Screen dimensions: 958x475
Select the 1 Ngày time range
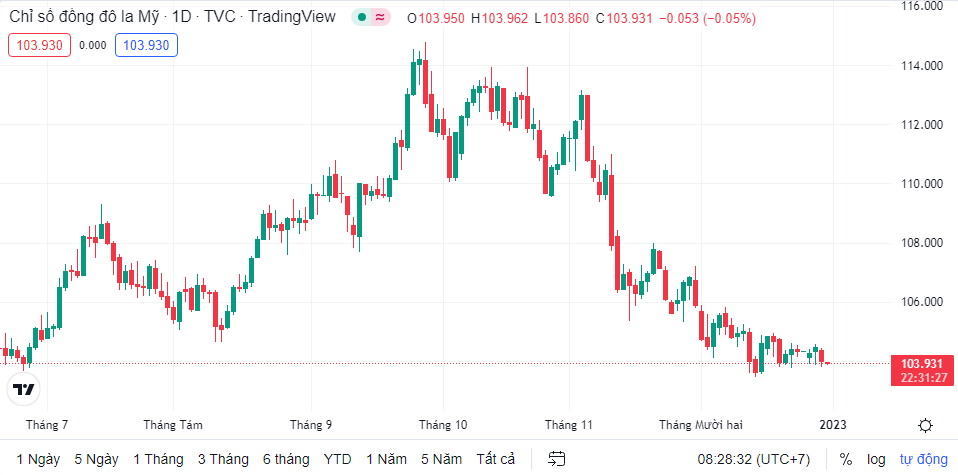click(38, 459)
